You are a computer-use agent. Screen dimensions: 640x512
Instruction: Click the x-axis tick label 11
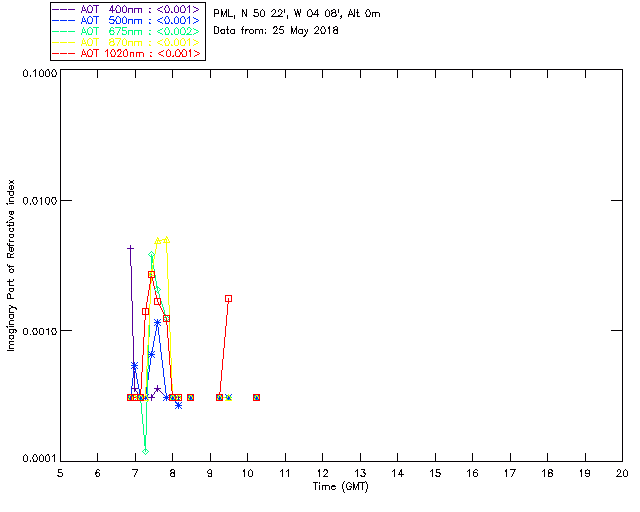[285, 473]
